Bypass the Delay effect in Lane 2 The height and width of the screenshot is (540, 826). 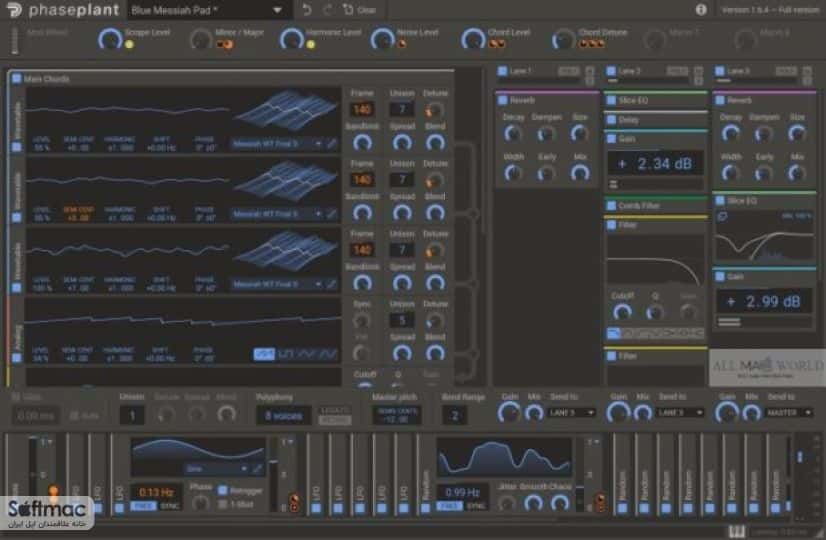pos(611,120)
